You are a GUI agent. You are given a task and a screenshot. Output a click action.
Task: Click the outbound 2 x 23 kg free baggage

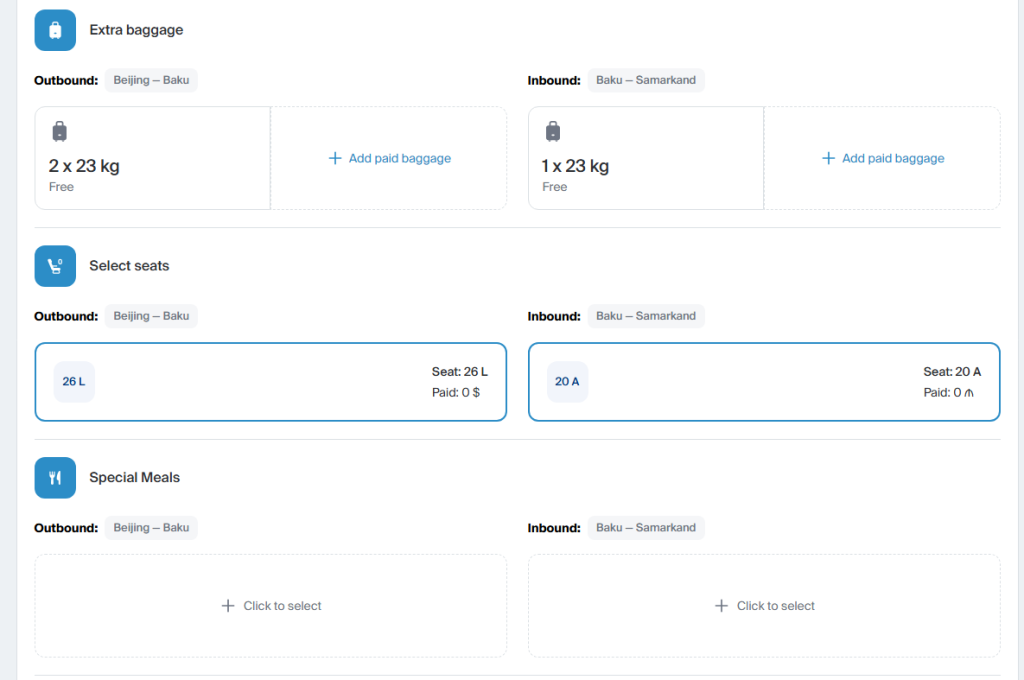point(84,166)
